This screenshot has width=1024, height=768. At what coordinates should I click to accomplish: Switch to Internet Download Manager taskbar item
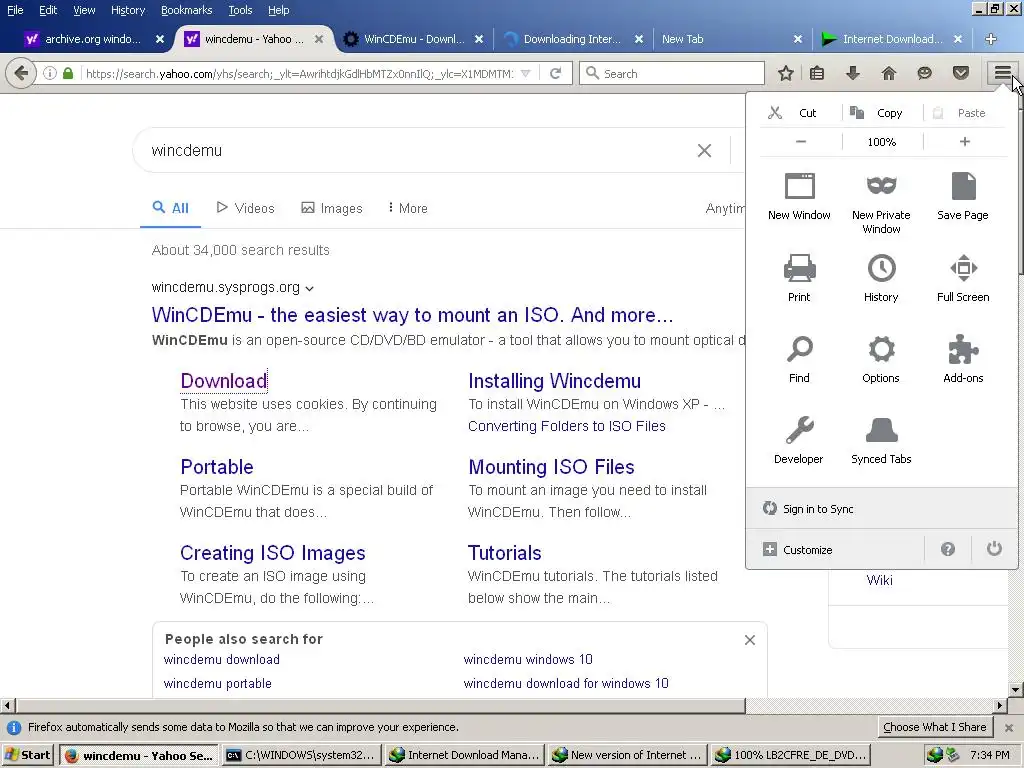coord(464,755)
